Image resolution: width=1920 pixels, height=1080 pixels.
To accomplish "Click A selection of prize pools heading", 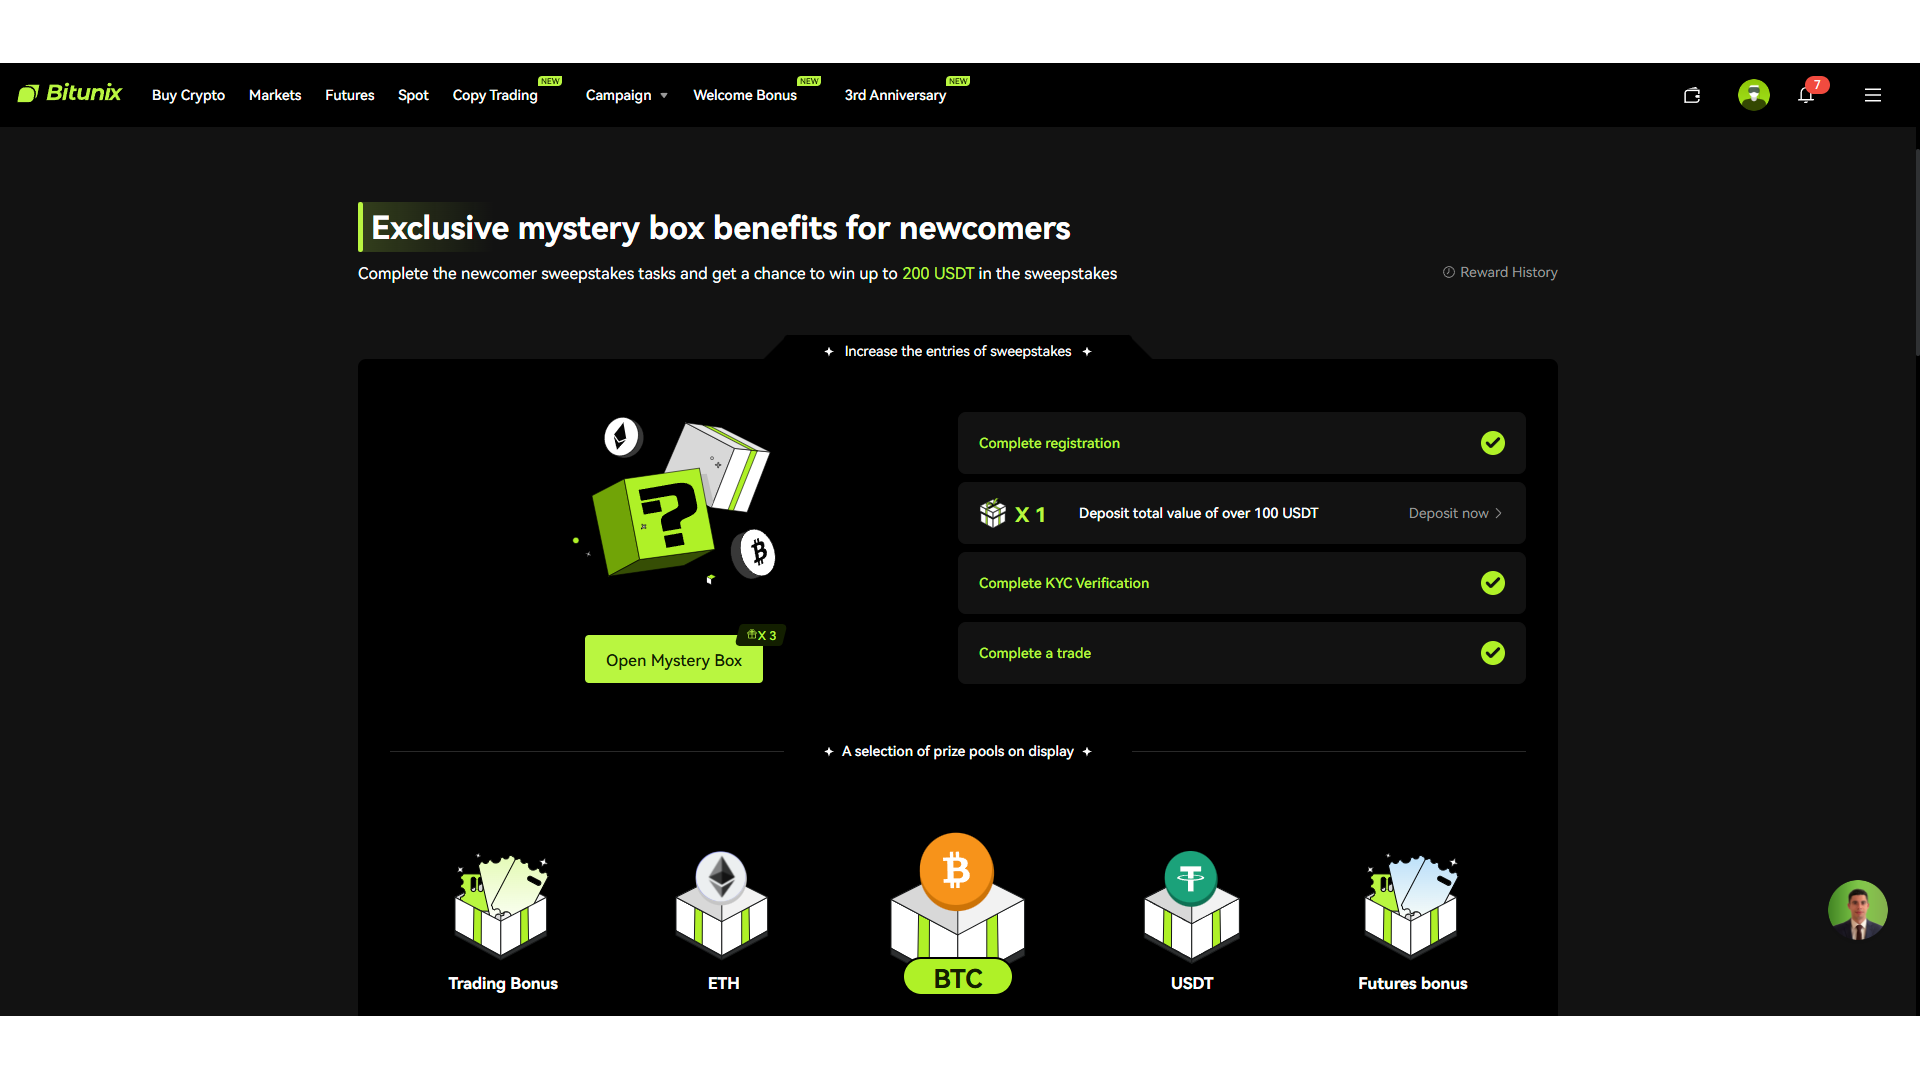I will pos(958,751).
